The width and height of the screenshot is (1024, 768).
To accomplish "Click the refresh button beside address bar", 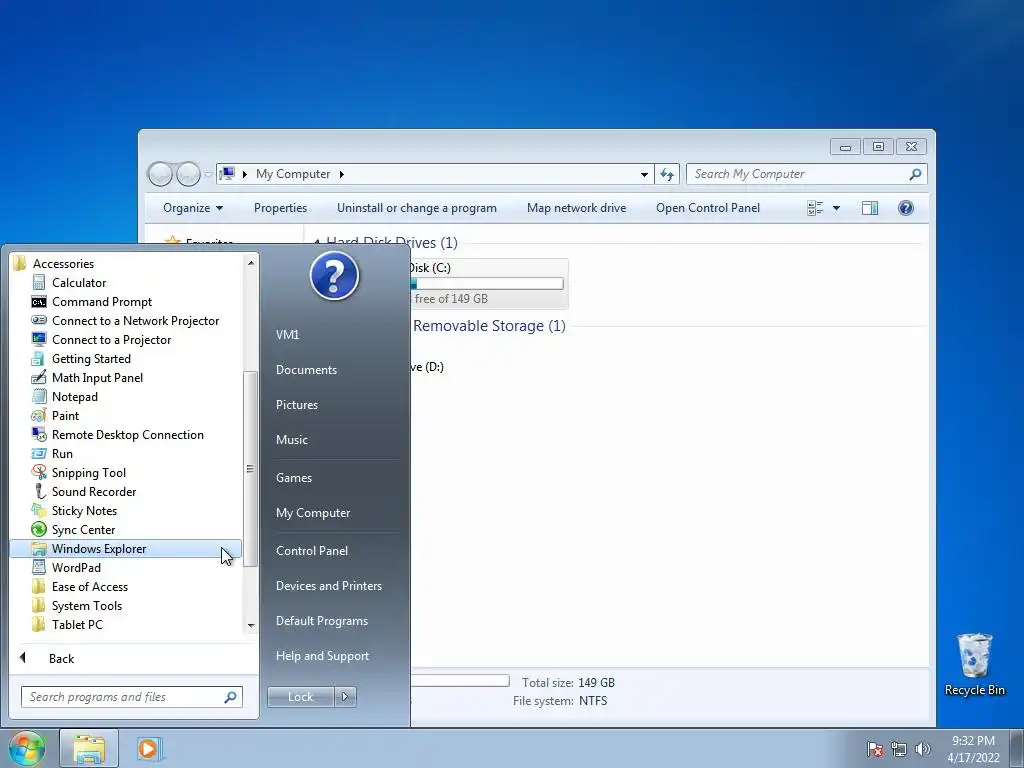I will tap(667, 174).
